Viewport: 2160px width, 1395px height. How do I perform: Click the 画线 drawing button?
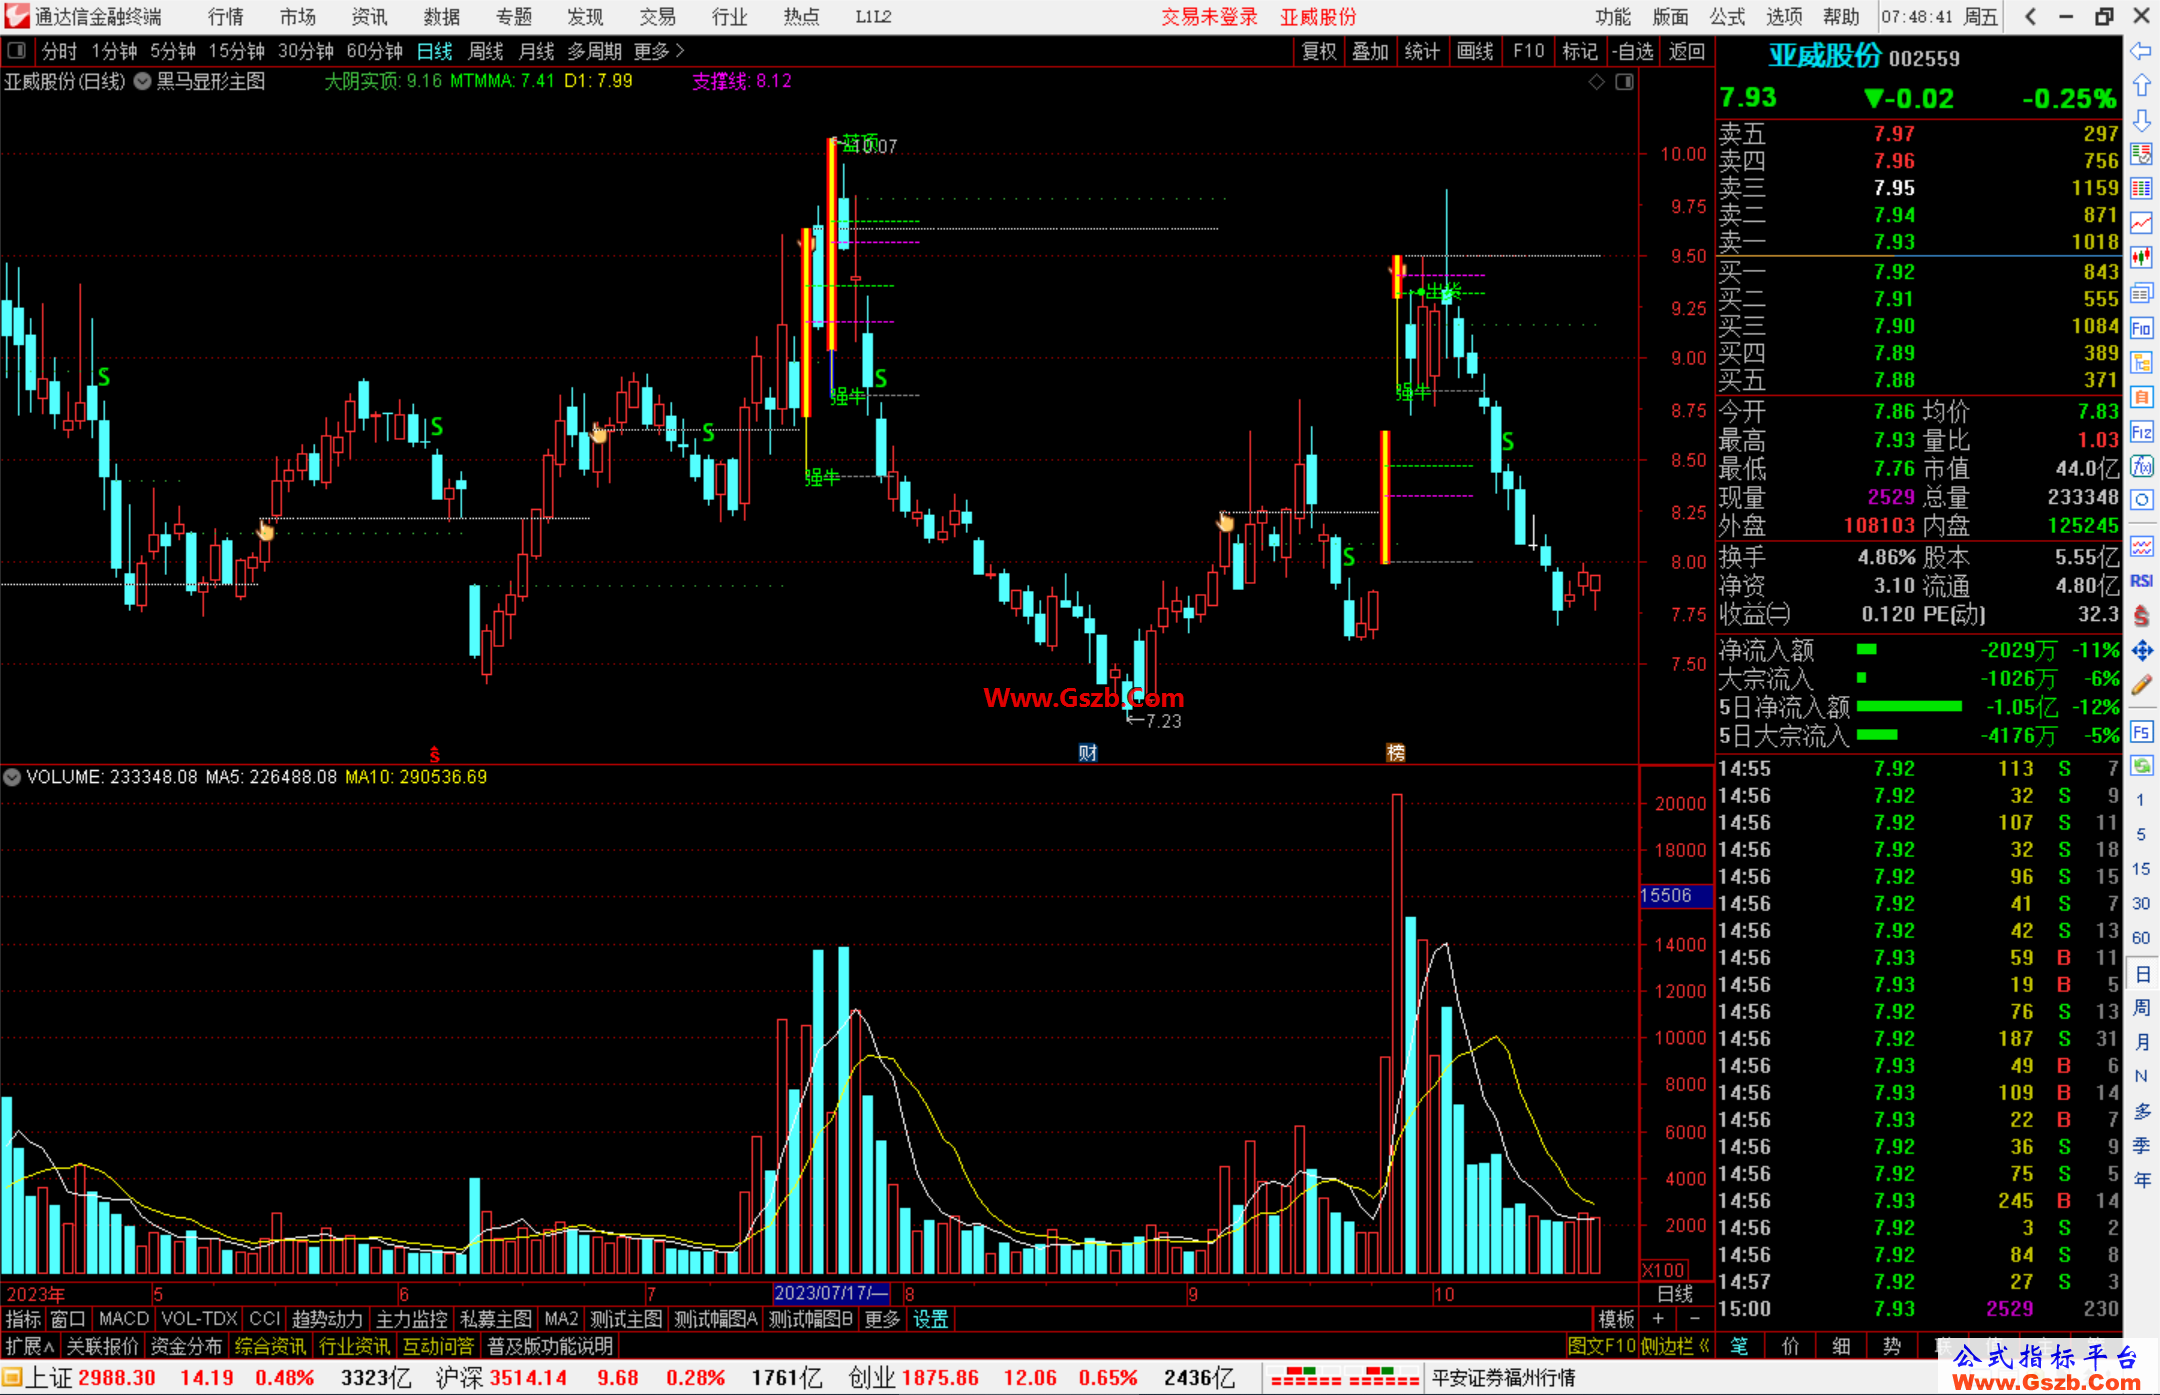[x=1475, y=51]
